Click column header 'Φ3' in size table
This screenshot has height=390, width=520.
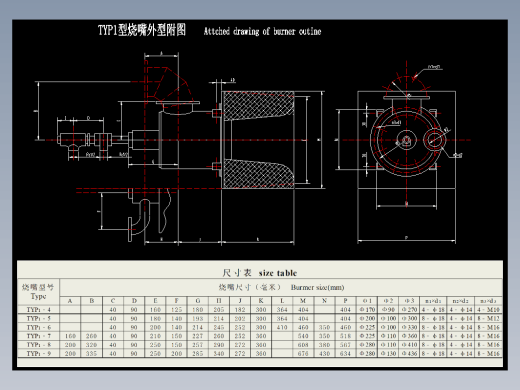409,301
